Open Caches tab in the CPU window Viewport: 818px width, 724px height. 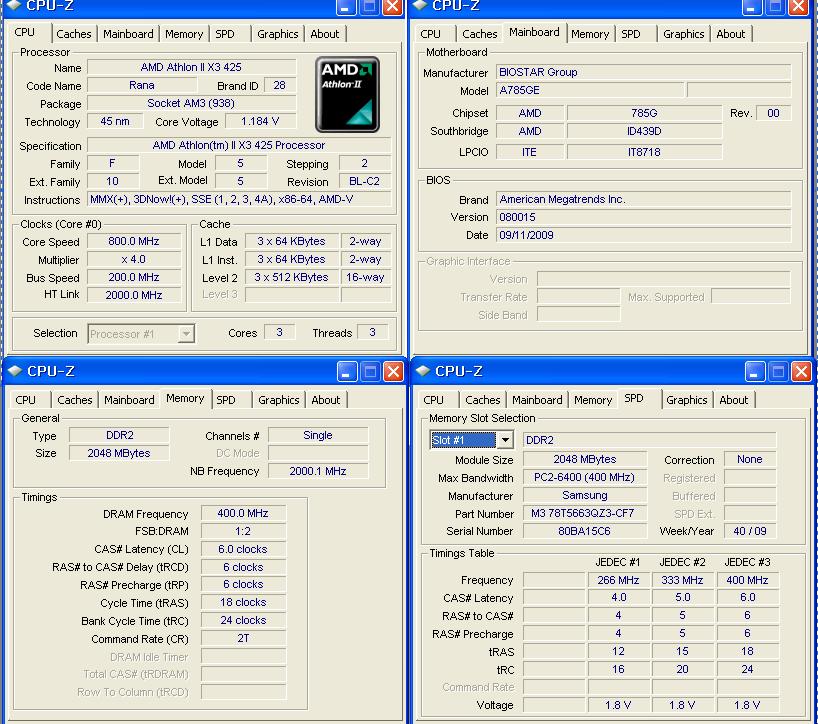click(74, 34)
